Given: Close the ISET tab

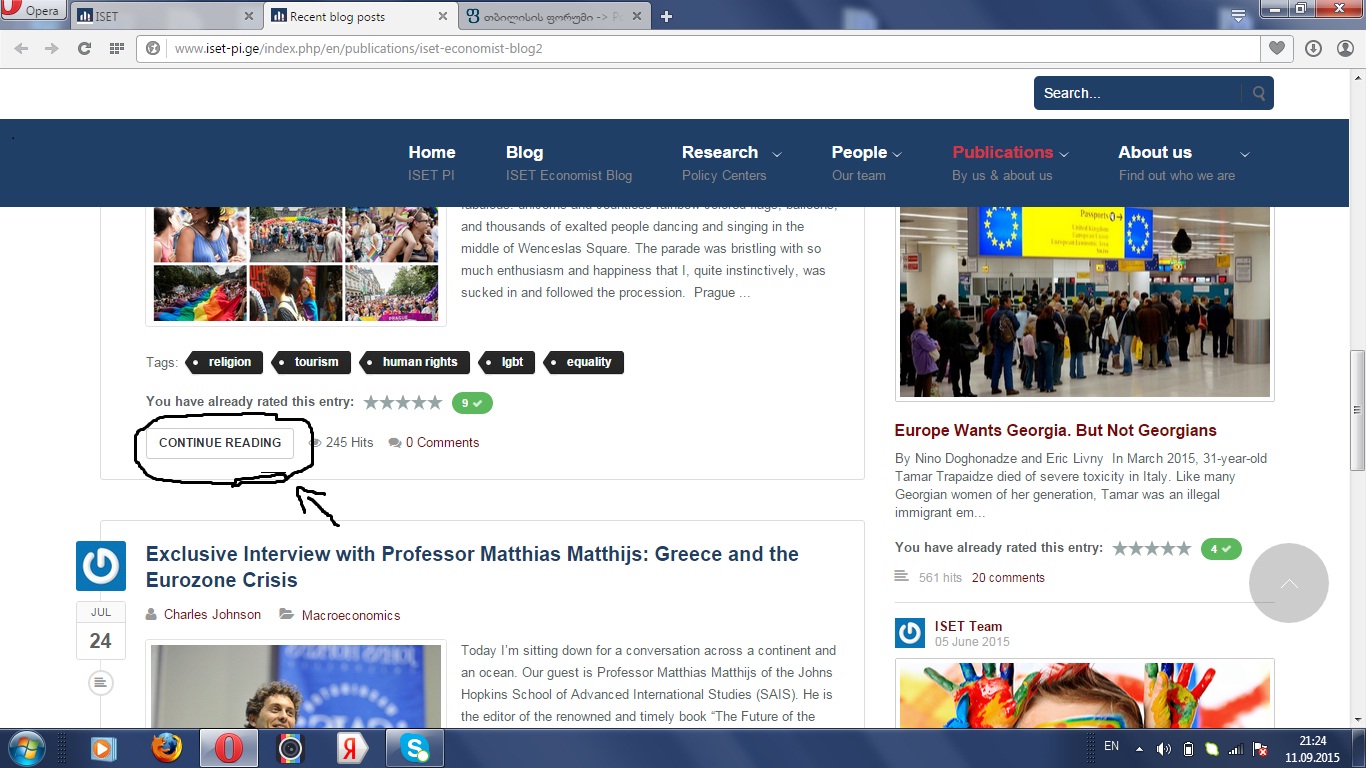Looking at the screenshot, I should 248,16.
